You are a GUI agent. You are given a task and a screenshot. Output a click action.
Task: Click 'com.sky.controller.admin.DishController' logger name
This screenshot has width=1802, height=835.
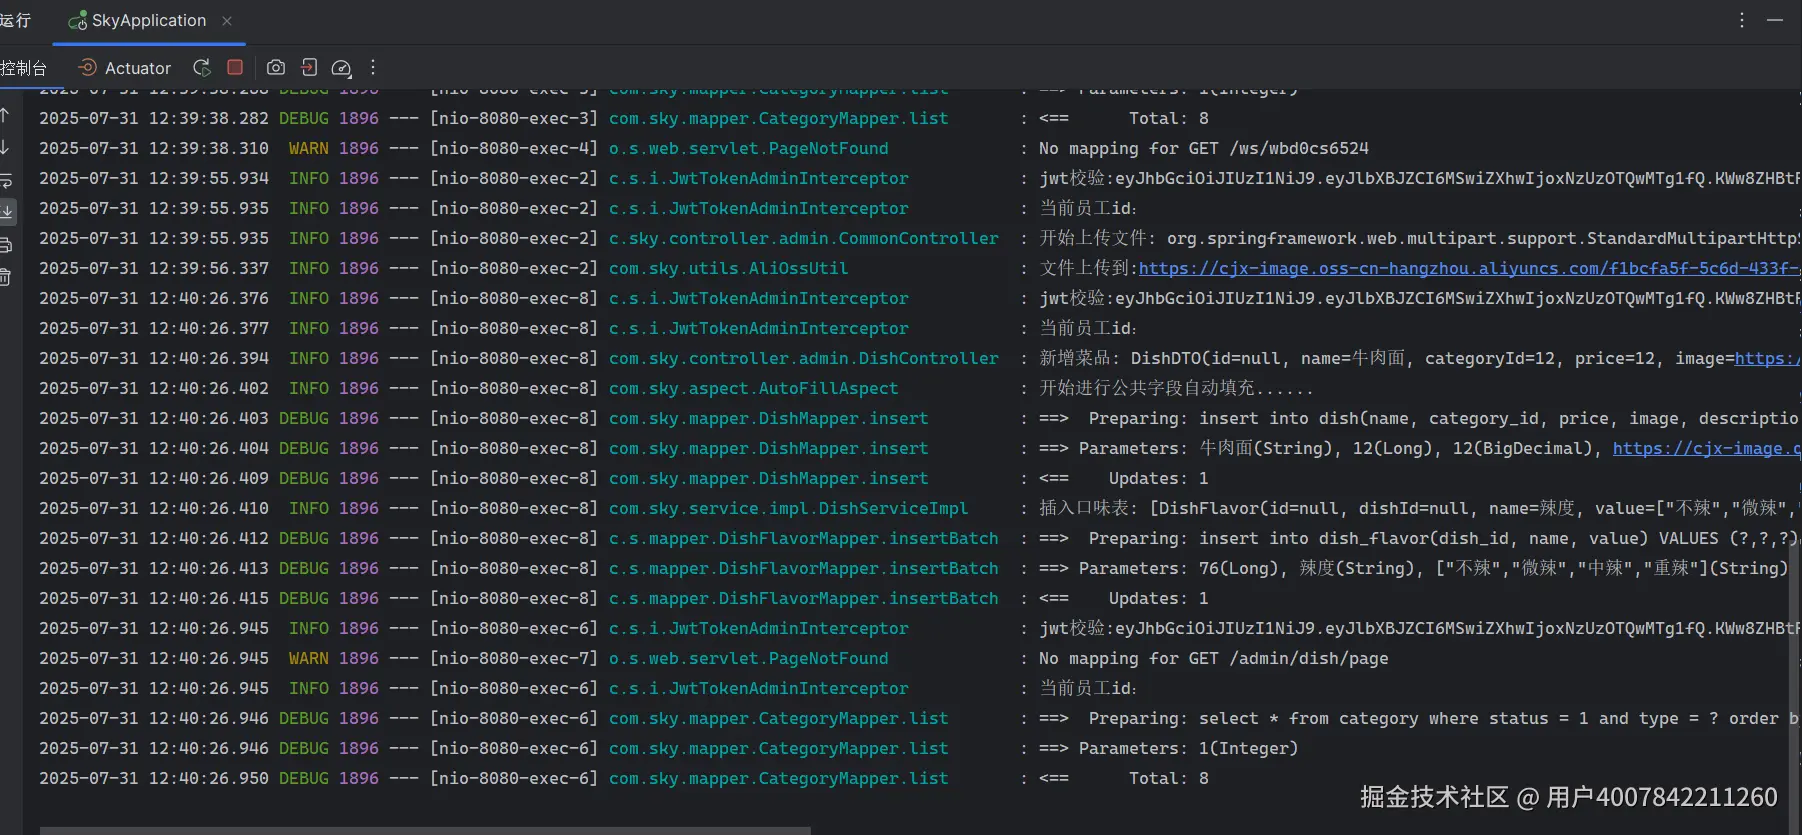tap(804, 358)
